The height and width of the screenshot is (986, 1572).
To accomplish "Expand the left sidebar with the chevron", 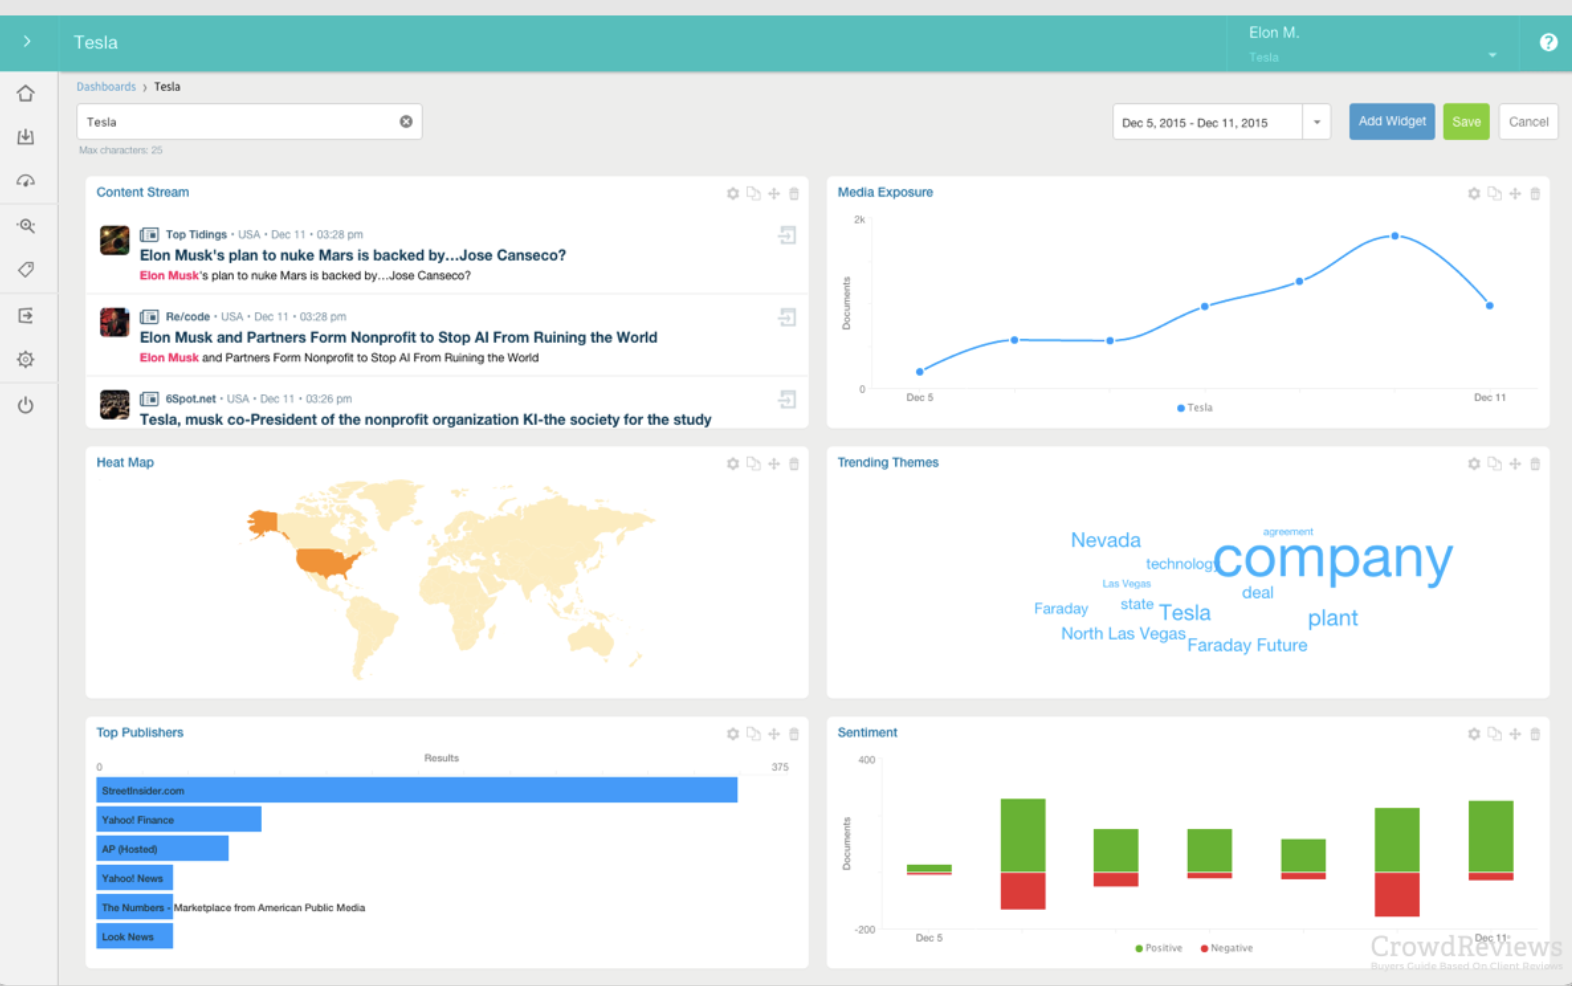I will (27, 42).
